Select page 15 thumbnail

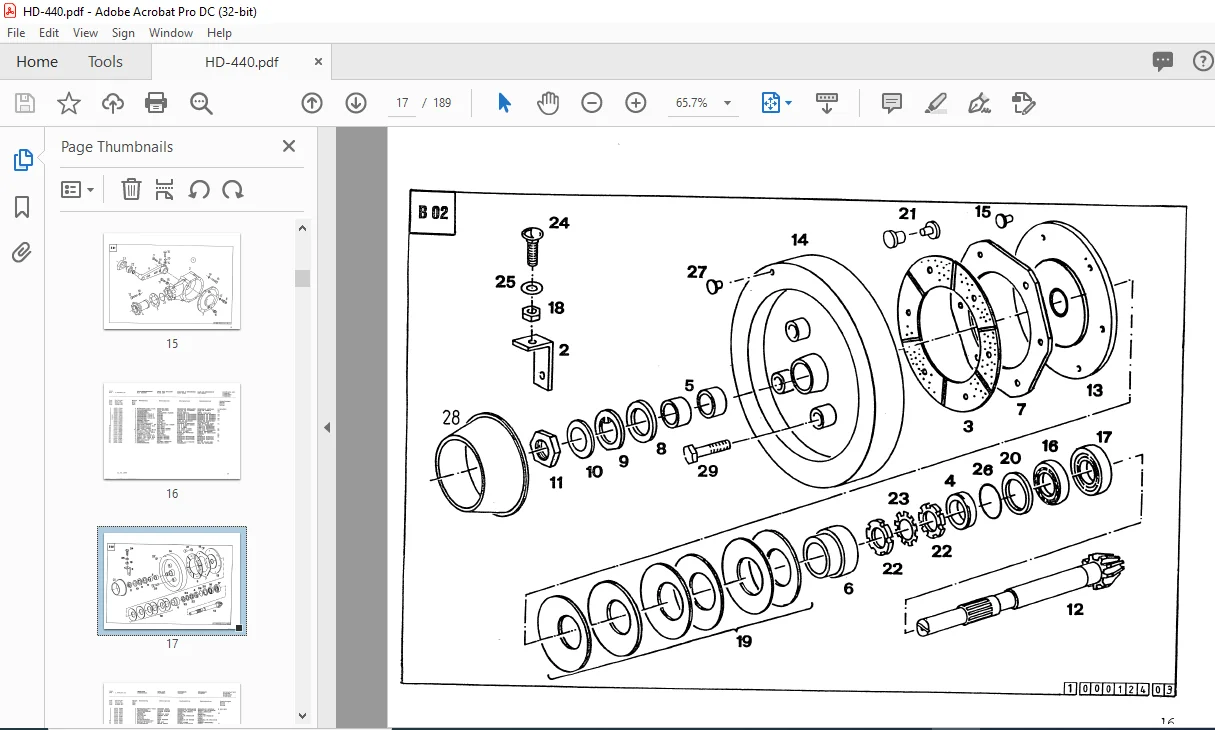[x=172, y=281]
